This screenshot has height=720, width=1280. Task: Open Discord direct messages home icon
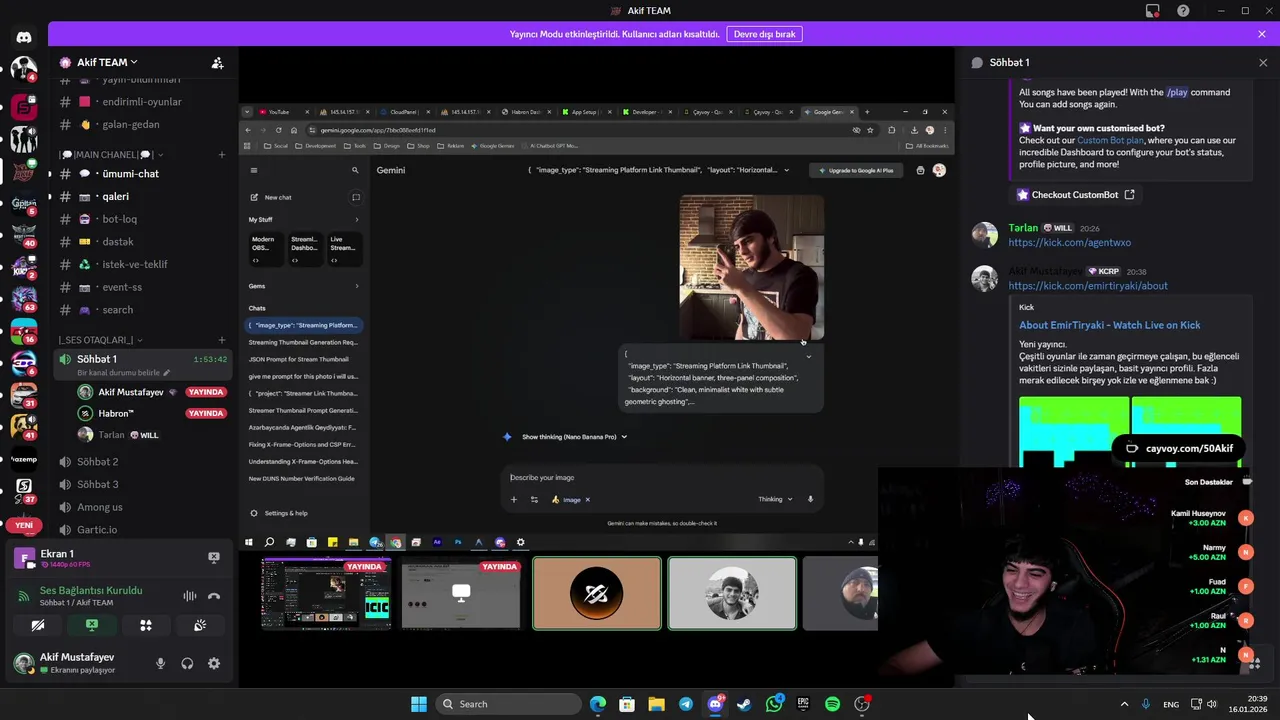24,37
